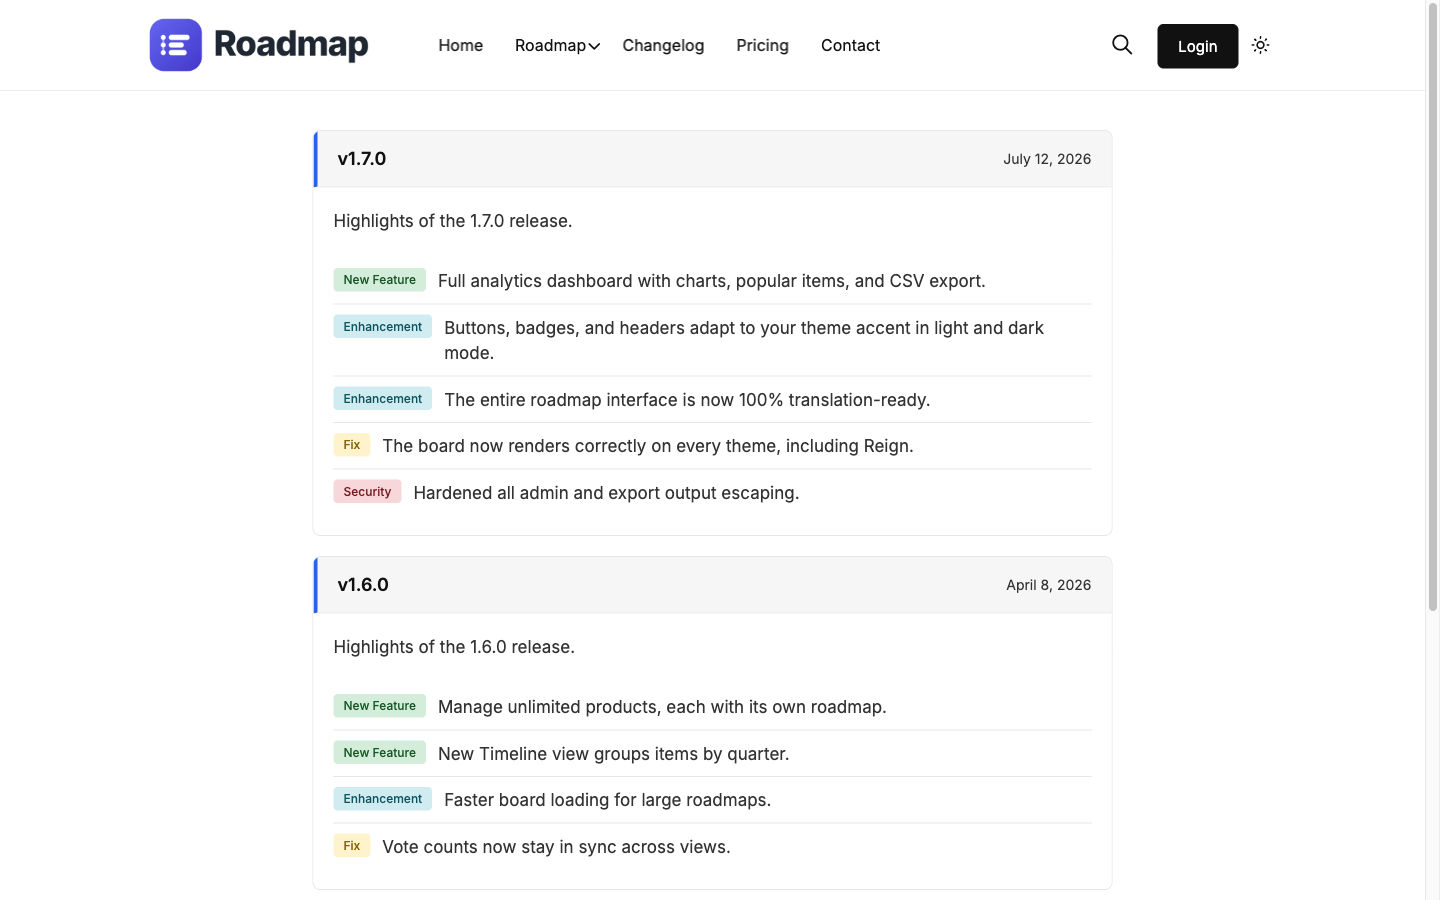Click the page vertical scrollbar thumb
The height and width of the screenshot is (900, 1440).
pyautogui.click(x=1432, y=306)
